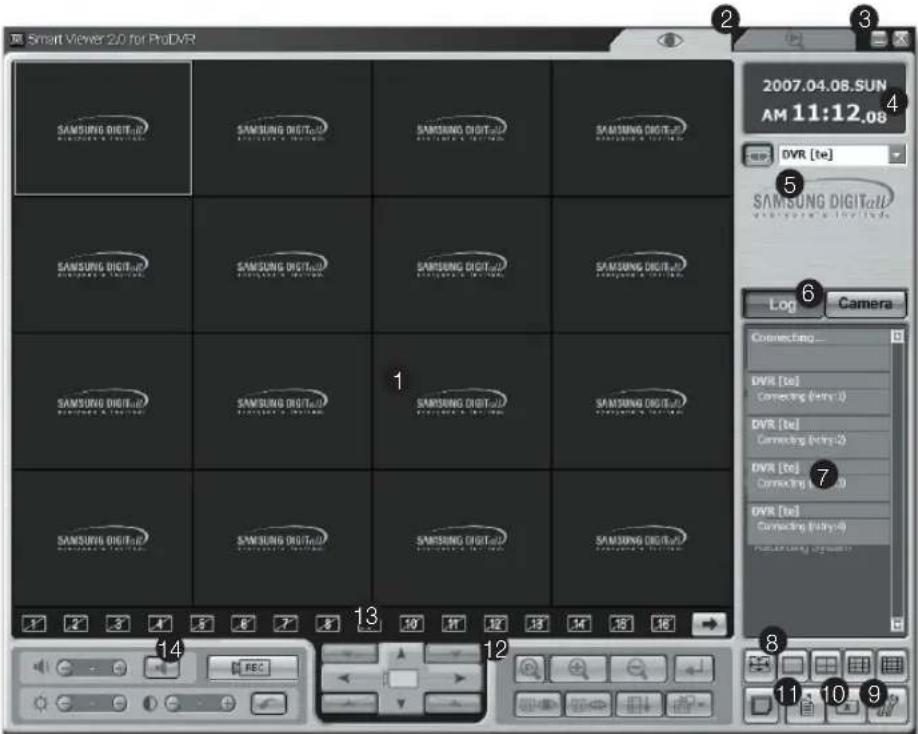This screenshot has width=918, height=734.
Task: Reset image settings with curved arrow button
Action: [269, 704]
